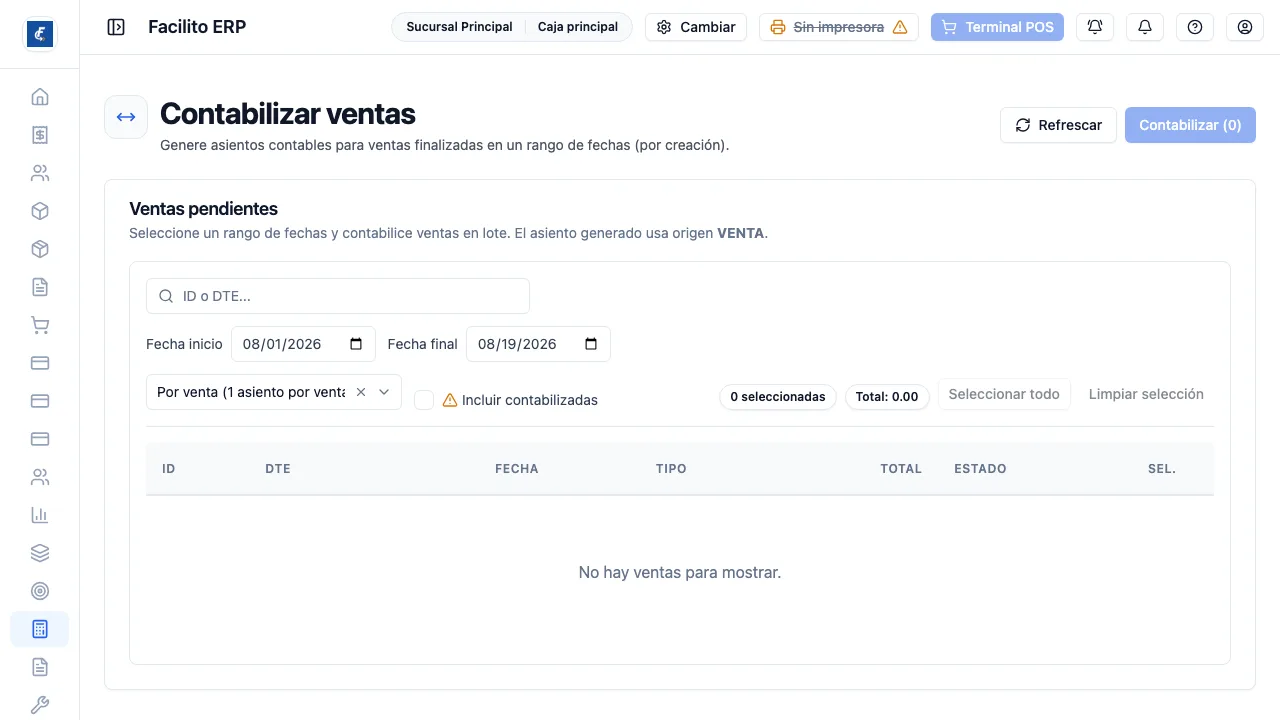Image resolution: width=1280 pixels, height=720 pixels.
Task: Open the Por venta grouping dropdown
Action: click(x=274, y=392)
